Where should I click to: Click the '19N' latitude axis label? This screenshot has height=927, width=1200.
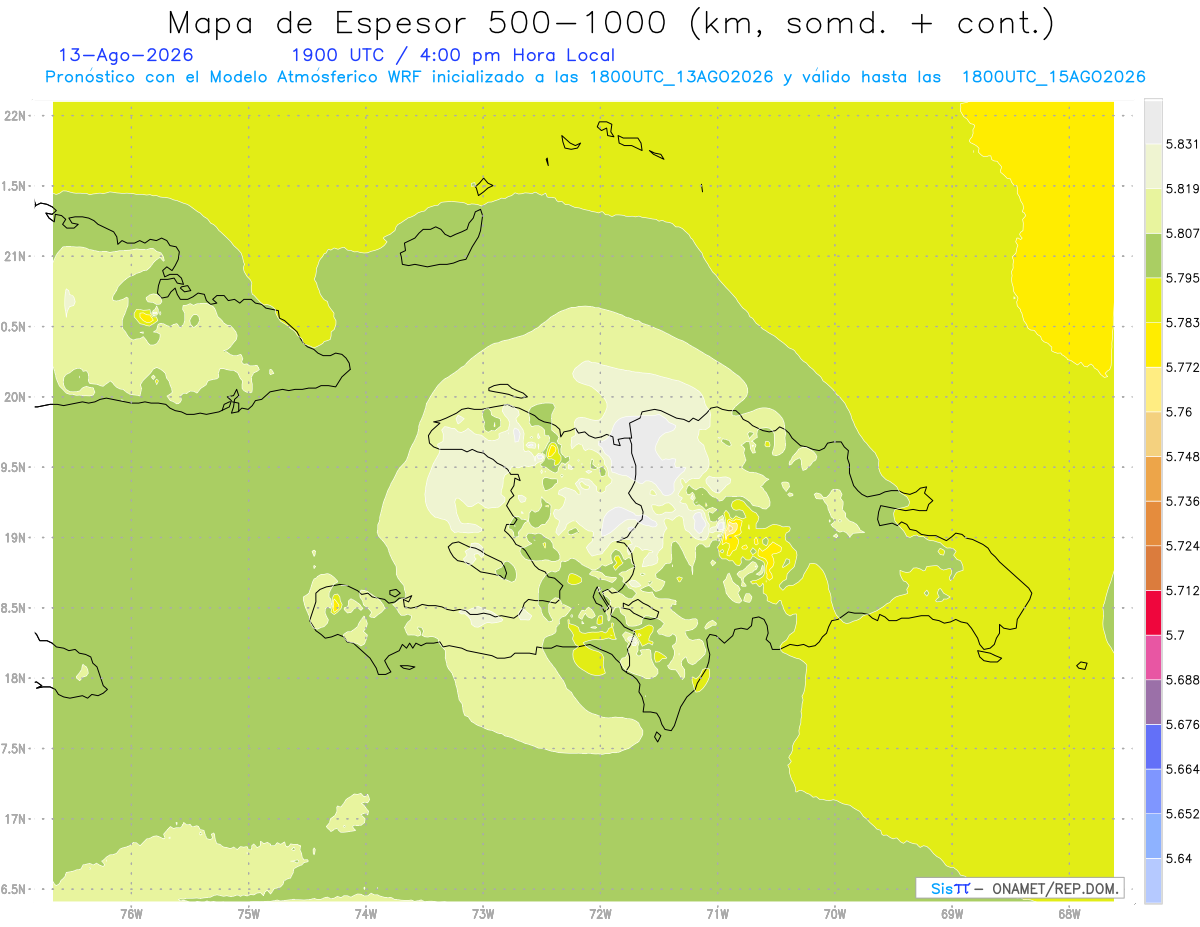15,538
